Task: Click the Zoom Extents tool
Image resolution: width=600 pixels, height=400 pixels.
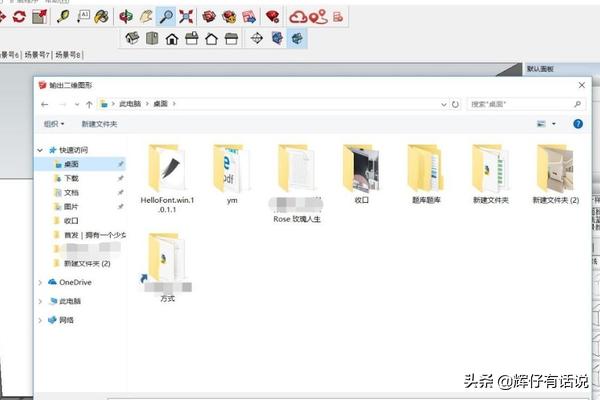Action: (x=186, y=15)
